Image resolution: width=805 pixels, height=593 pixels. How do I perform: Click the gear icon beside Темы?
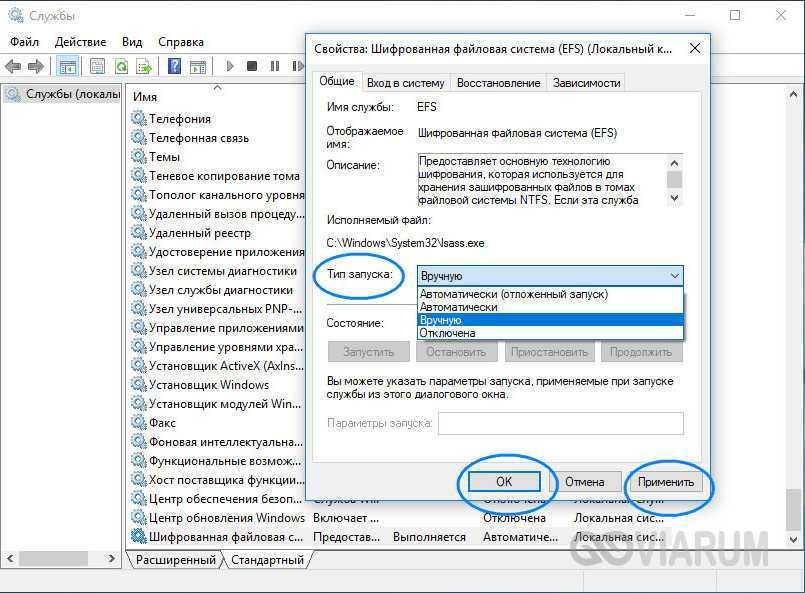pyautogui.click(x=139, y=156)
